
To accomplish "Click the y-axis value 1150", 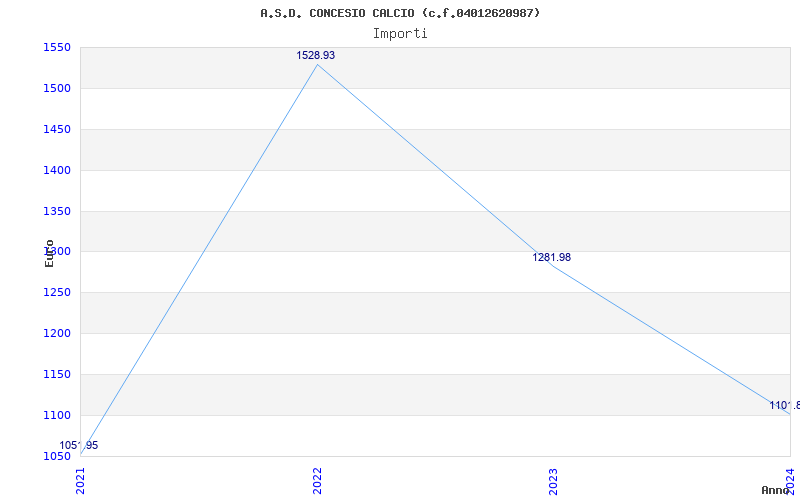I will 57,374.
